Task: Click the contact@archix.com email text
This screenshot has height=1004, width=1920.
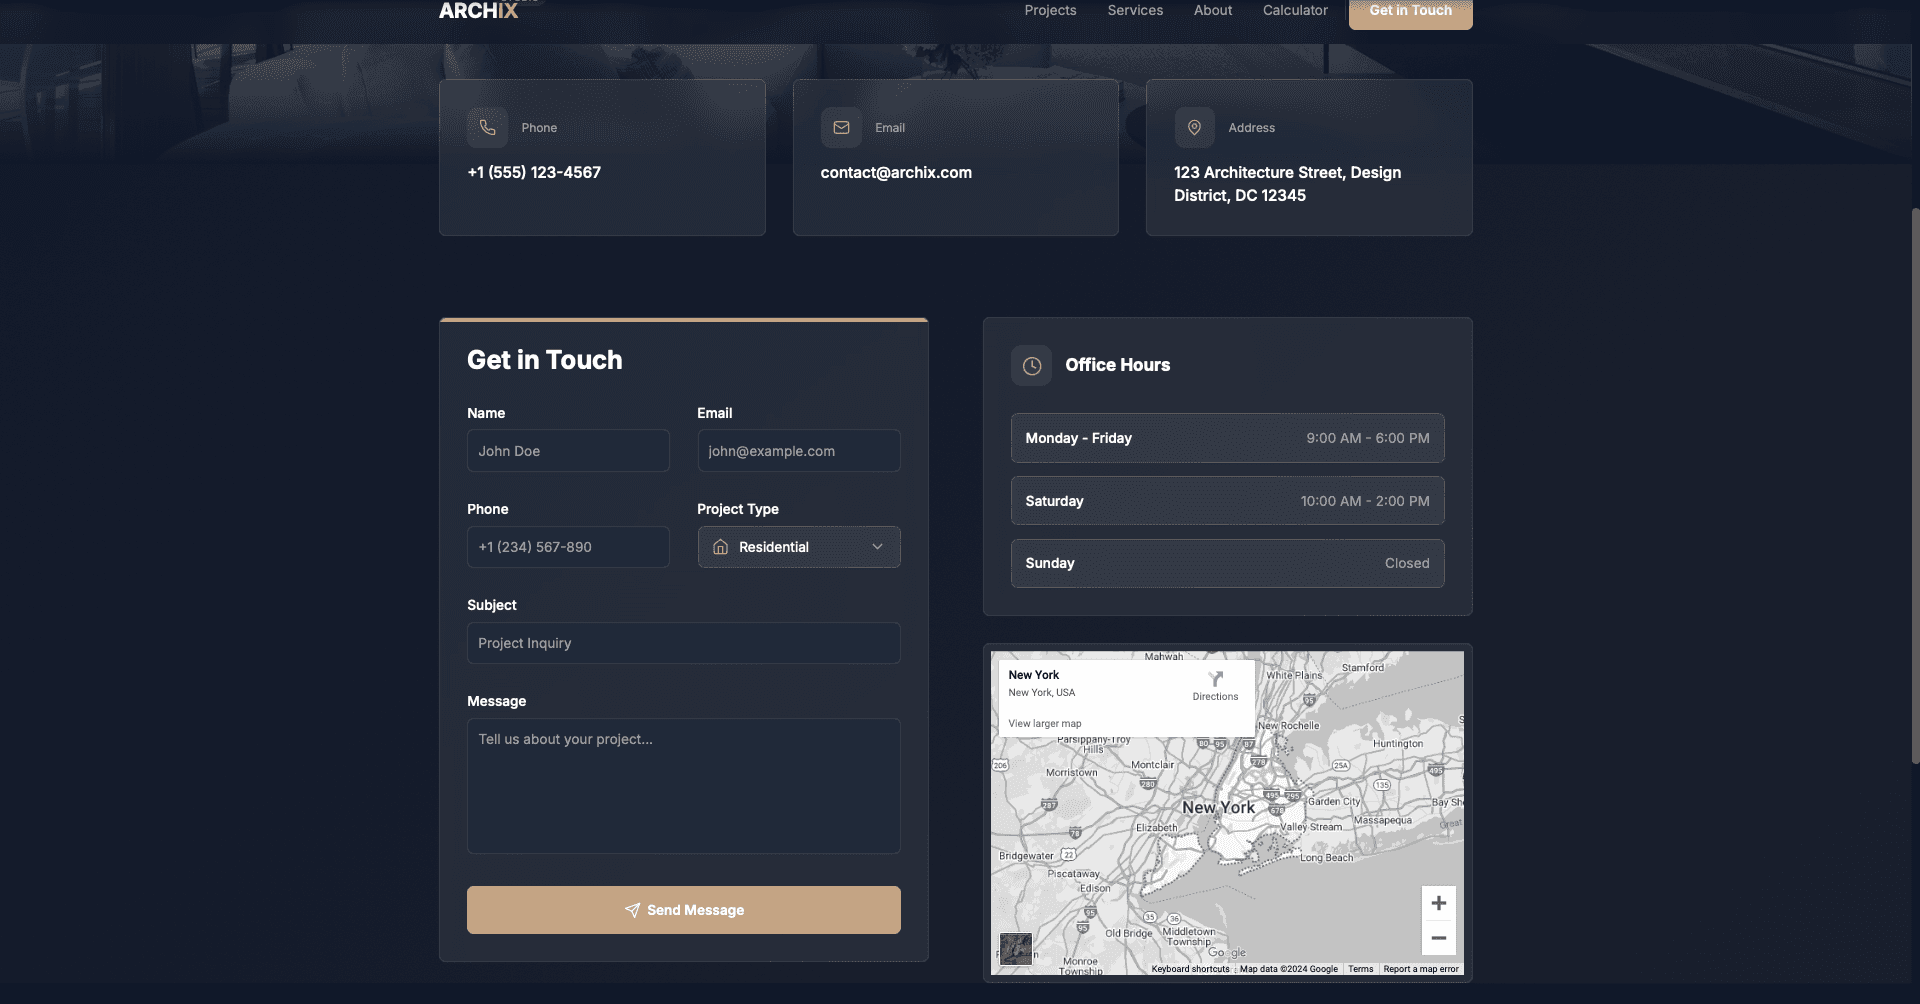Action: 896,172
